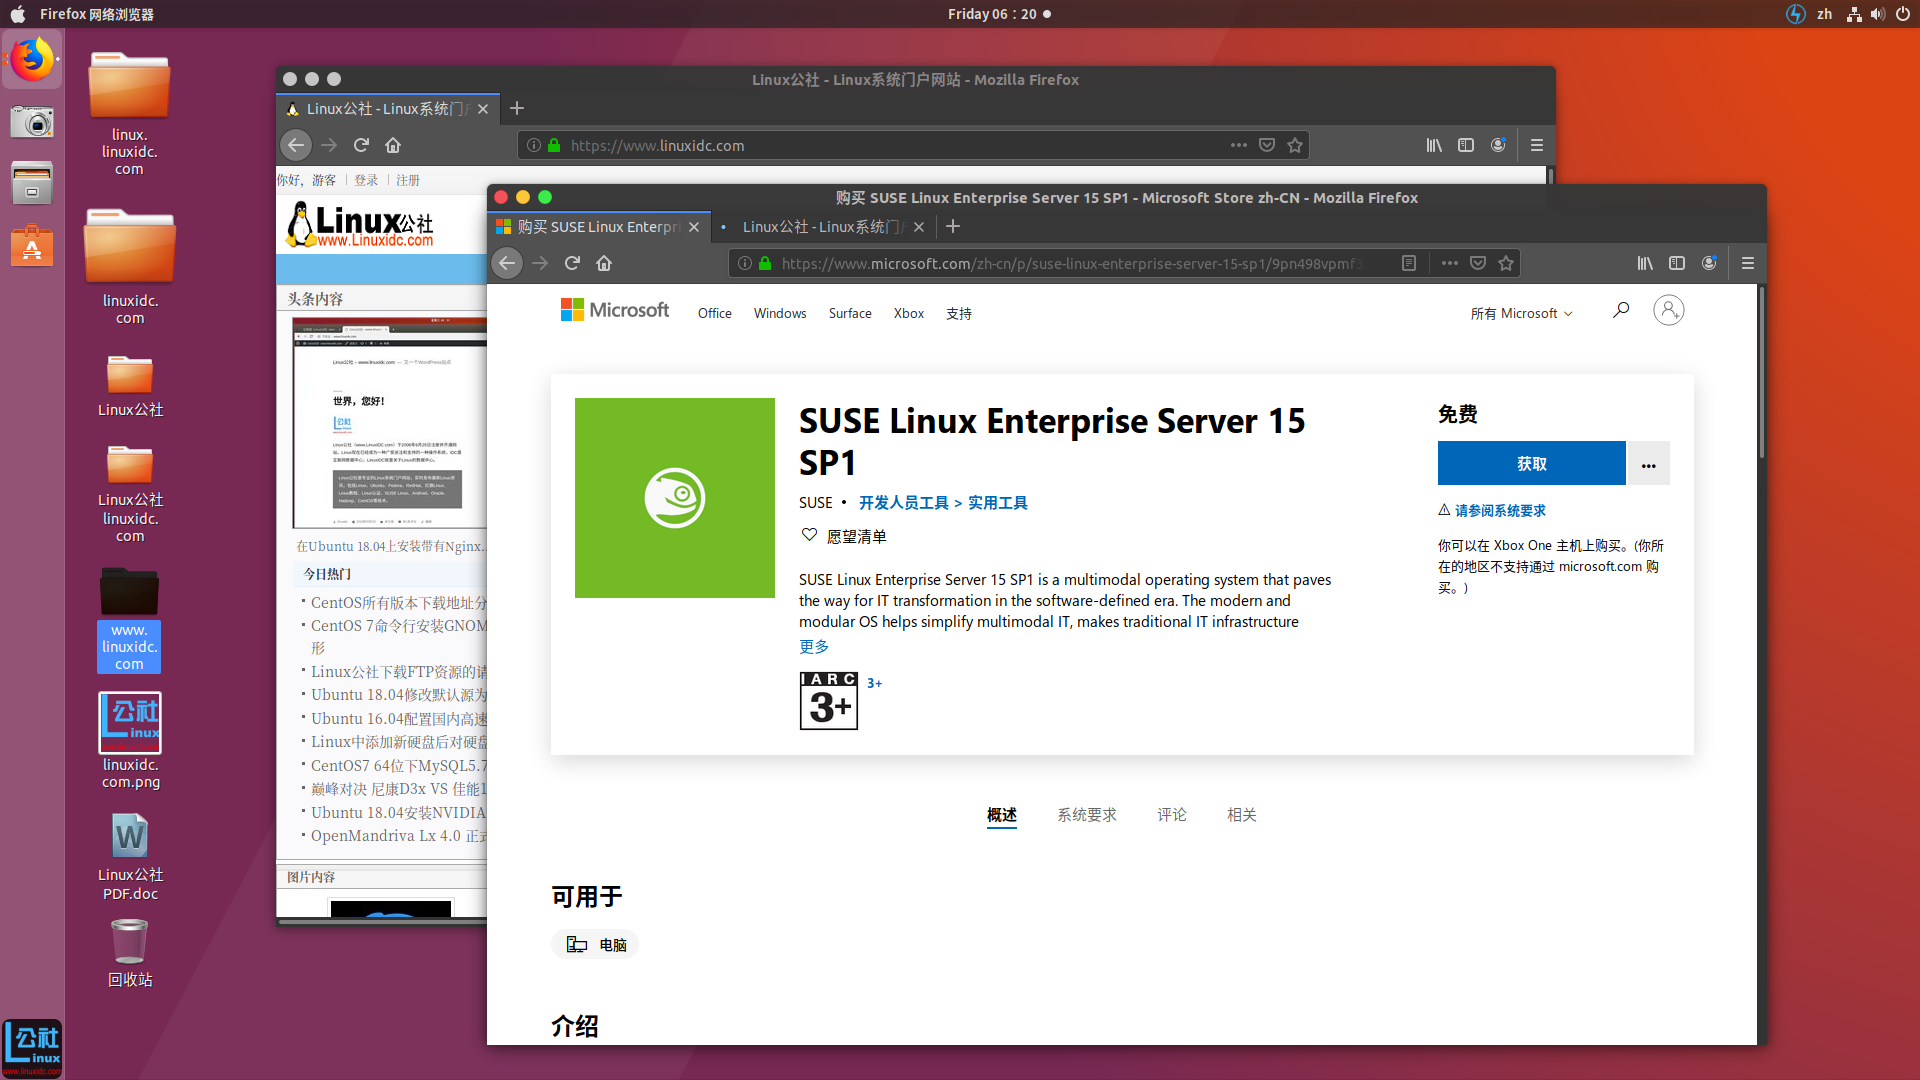Open the Save to Pocket icon in the URL bar
Screen dimensions: 1920x1080
coord(1478,263)
